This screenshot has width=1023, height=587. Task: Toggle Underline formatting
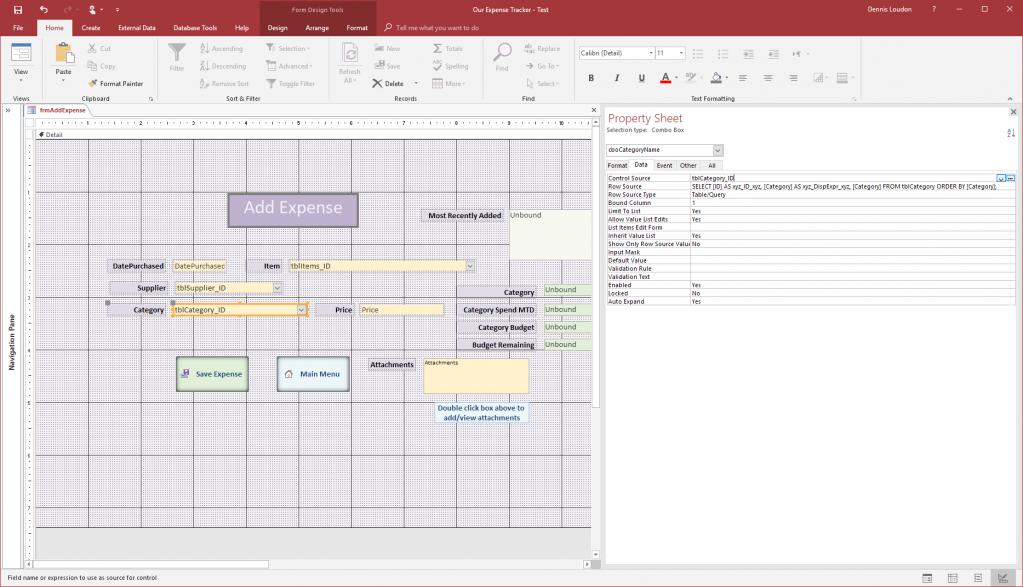point(641,78)
